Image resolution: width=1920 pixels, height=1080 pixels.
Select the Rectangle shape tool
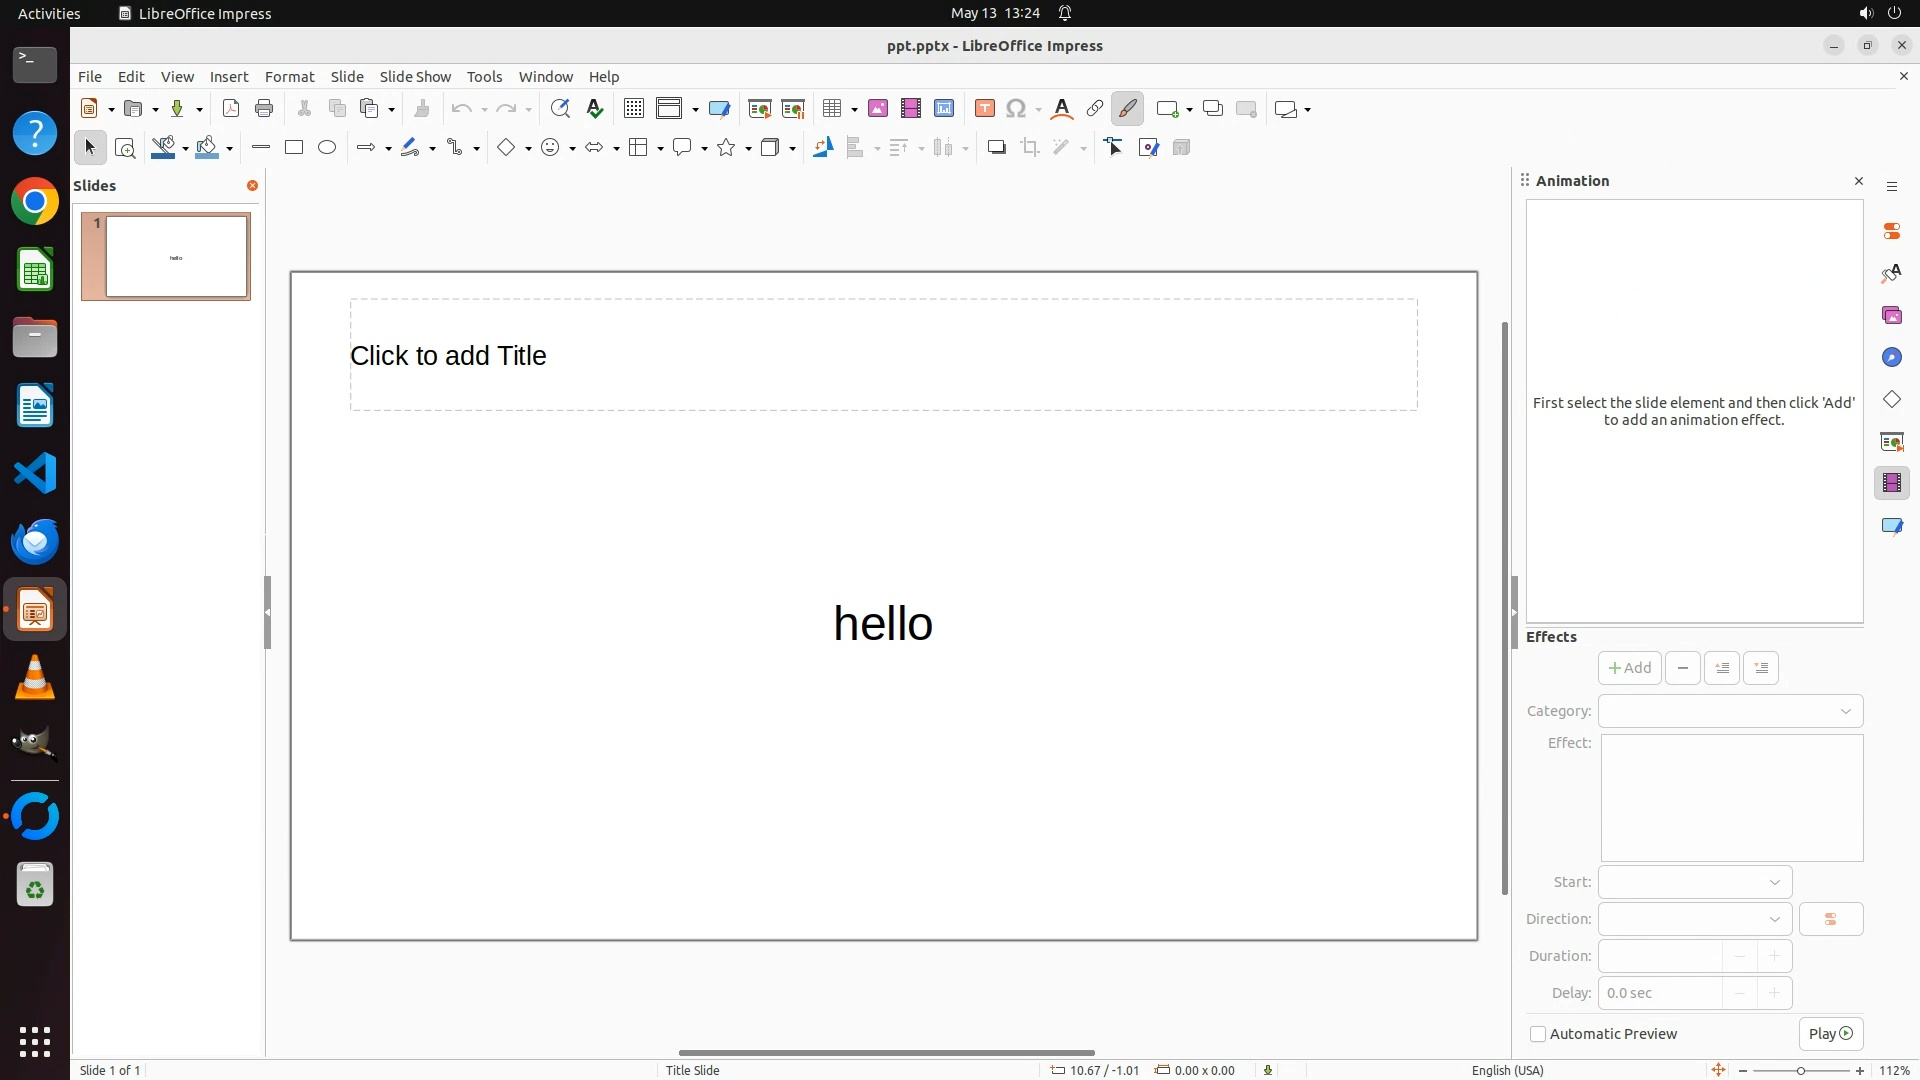click(294, 148)
